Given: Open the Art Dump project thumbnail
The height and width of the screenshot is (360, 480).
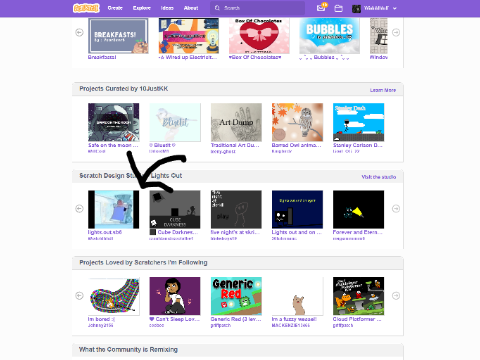Looking at the screenshot, I should click(236, 122).
